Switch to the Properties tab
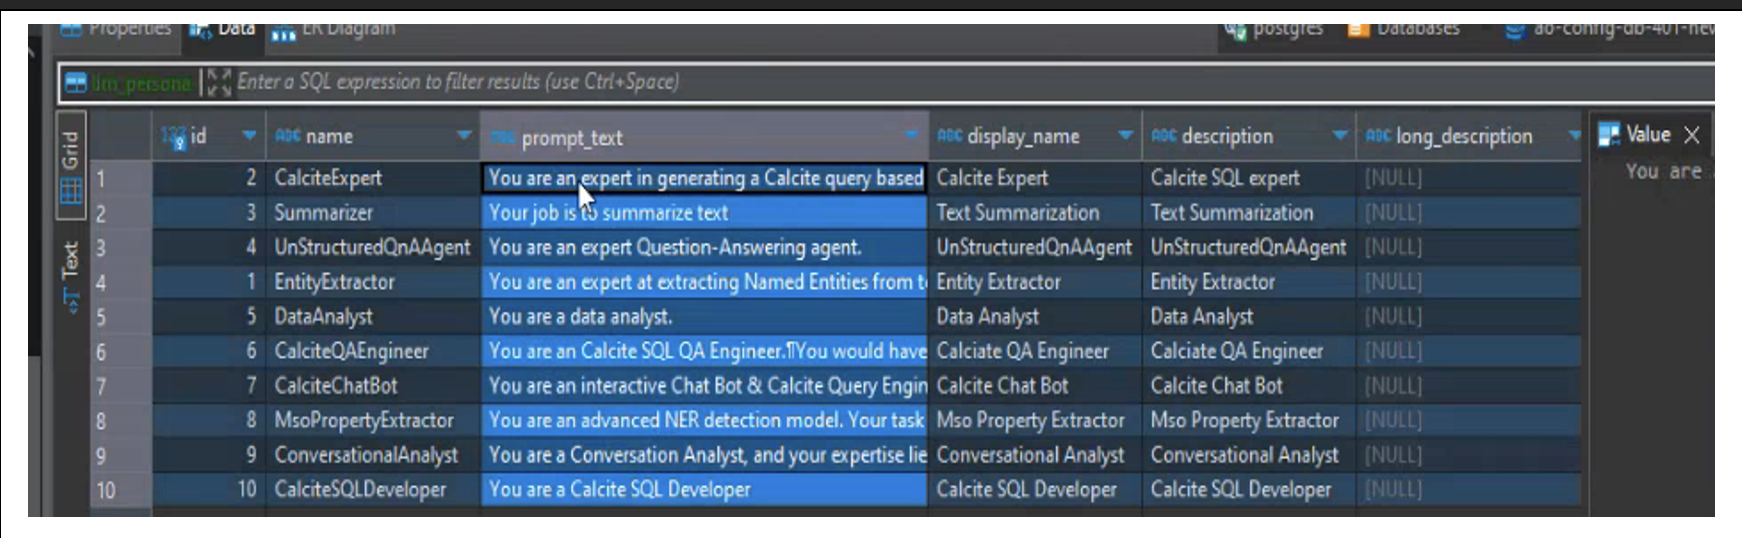Screen dimensions: 1742x538 (x=118, y=29)
